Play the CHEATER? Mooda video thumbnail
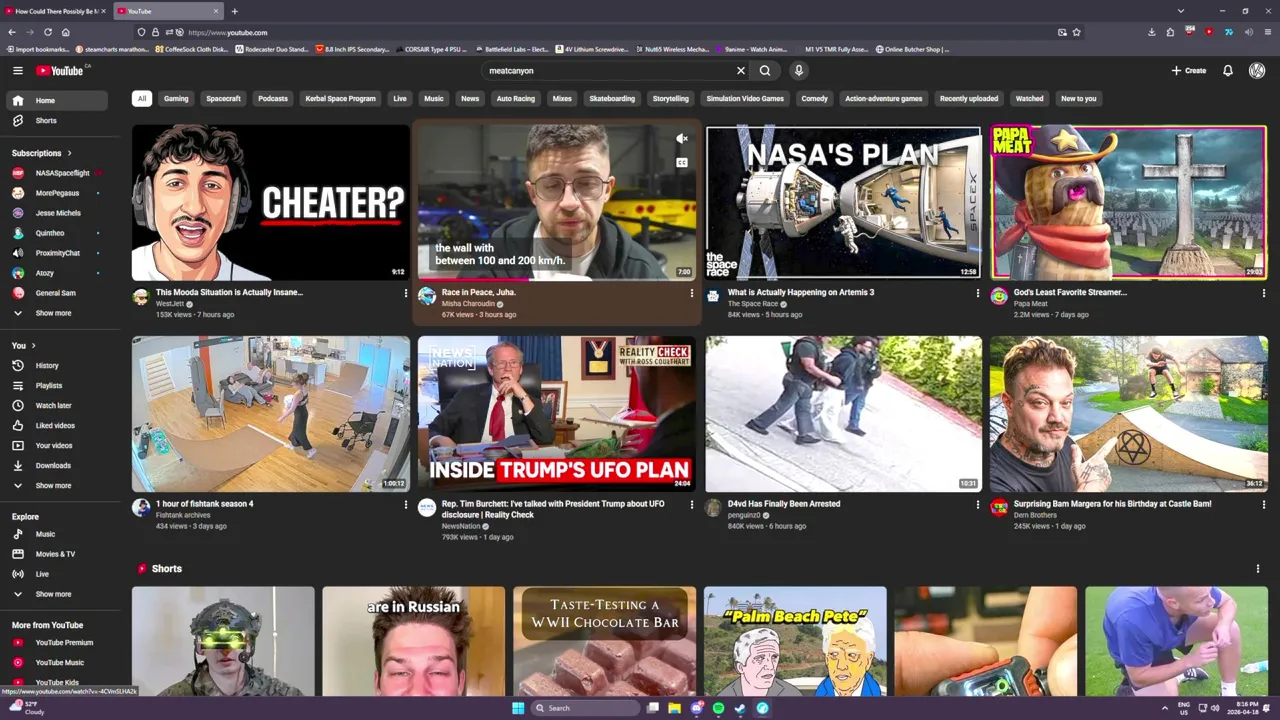This screenshot has height=720, width=1280. [x=271, y=202]
